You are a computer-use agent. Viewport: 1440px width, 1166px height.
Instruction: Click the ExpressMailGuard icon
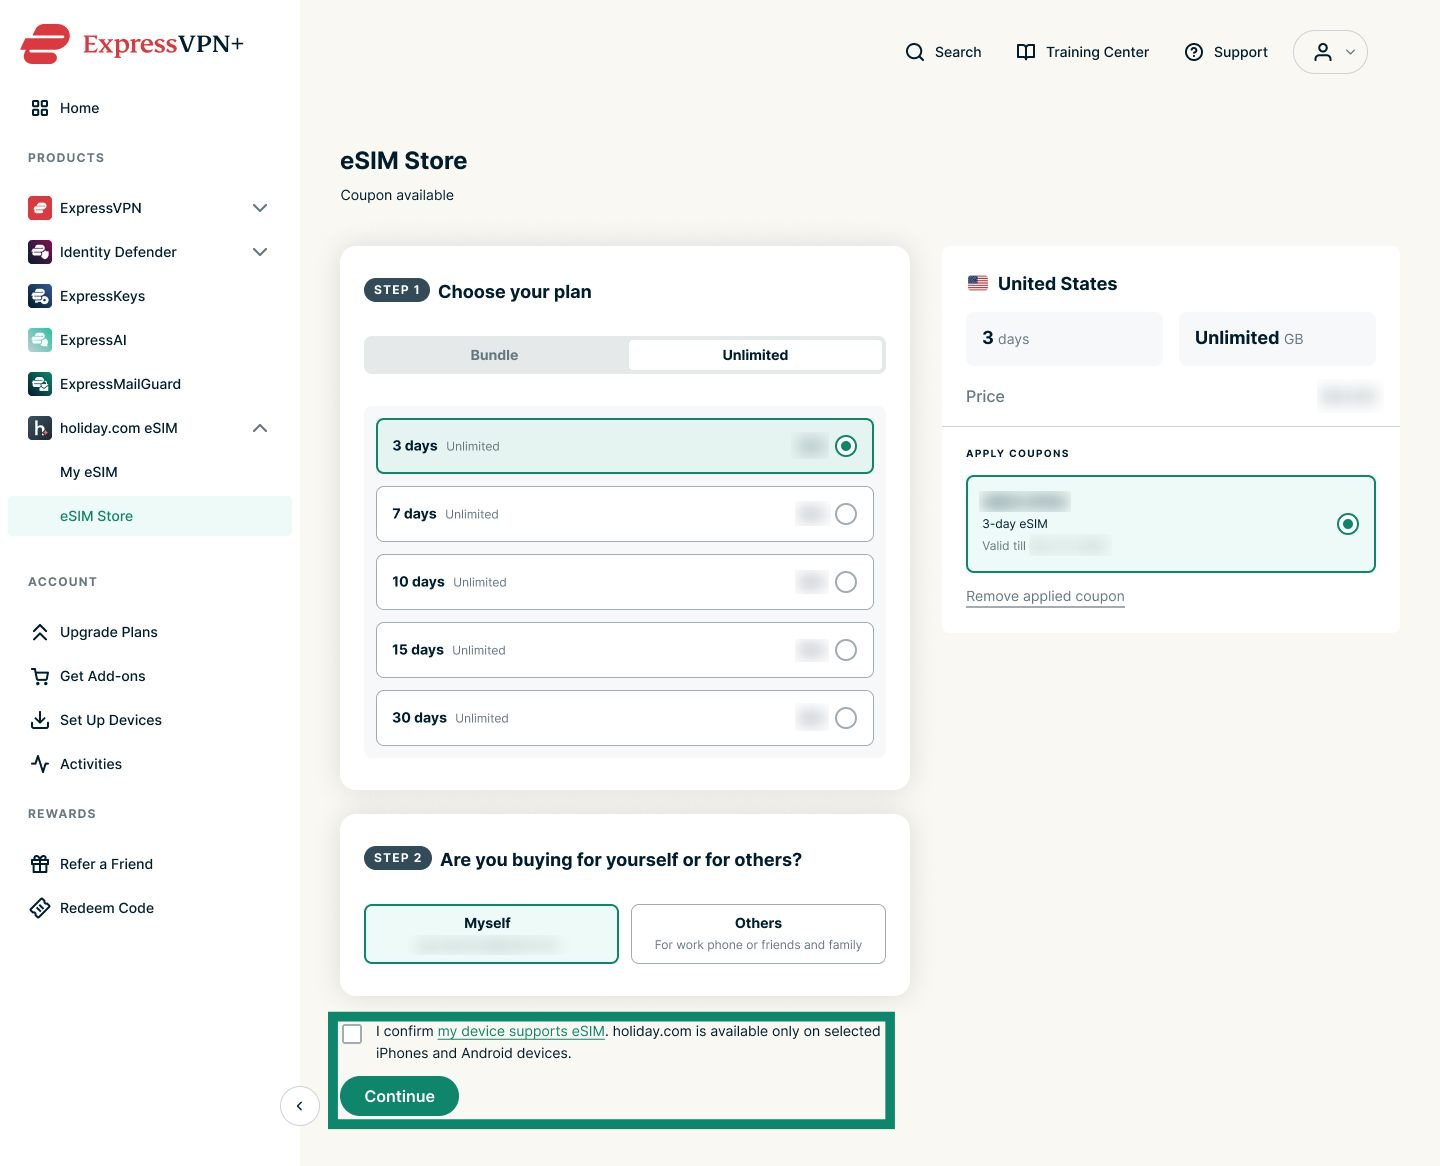tap(40, 384)
